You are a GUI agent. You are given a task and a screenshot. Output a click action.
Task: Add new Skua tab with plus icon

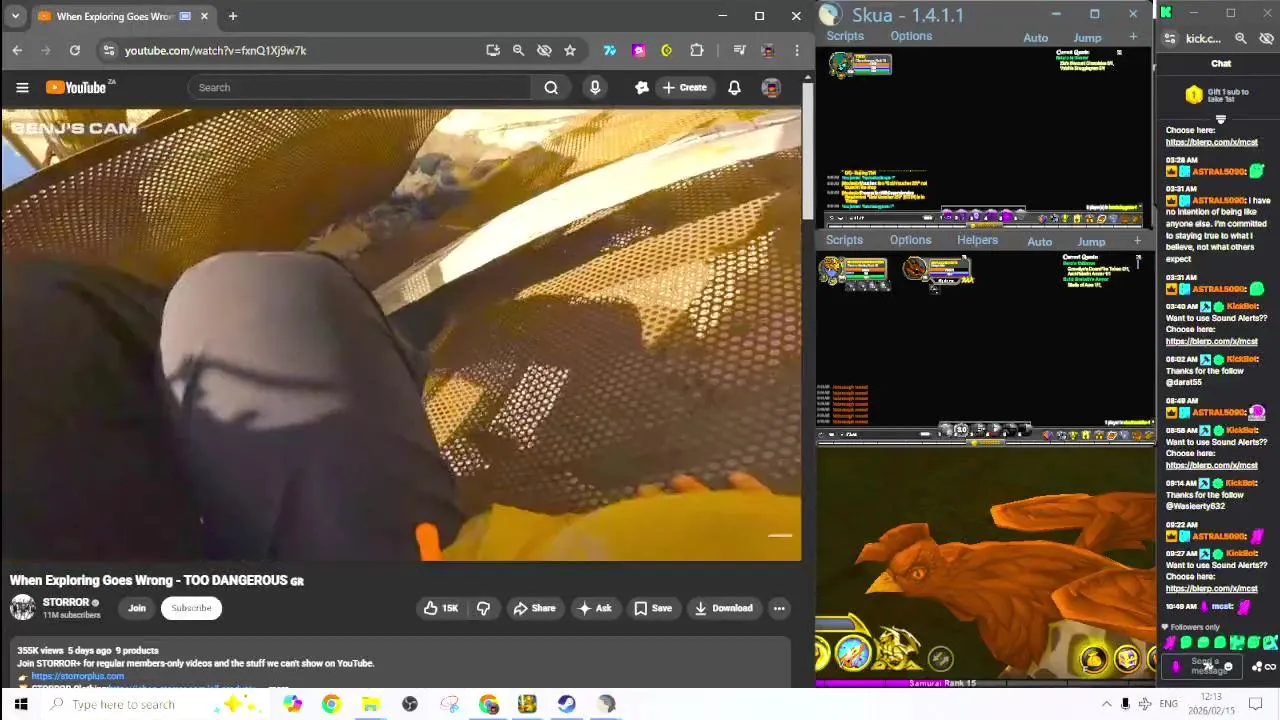coord(1133,37)
